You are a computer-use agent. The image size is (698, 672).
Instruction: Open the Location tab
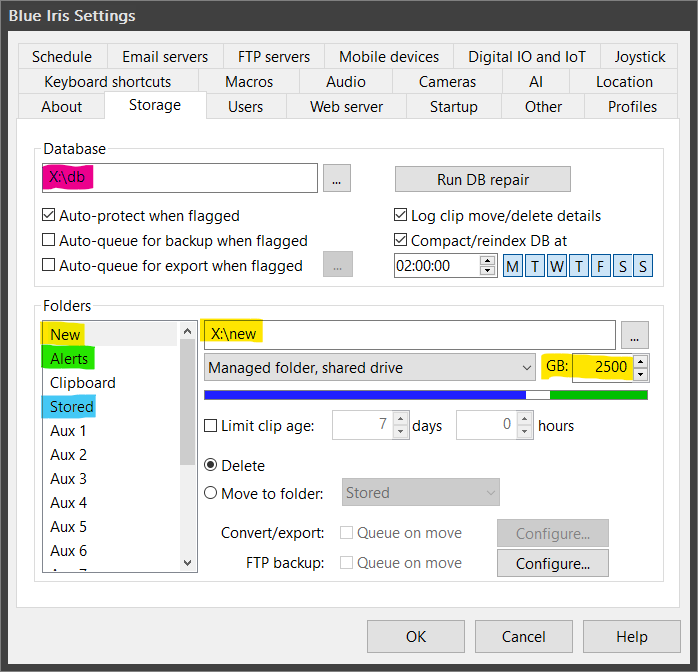click(x=624, y=81)
